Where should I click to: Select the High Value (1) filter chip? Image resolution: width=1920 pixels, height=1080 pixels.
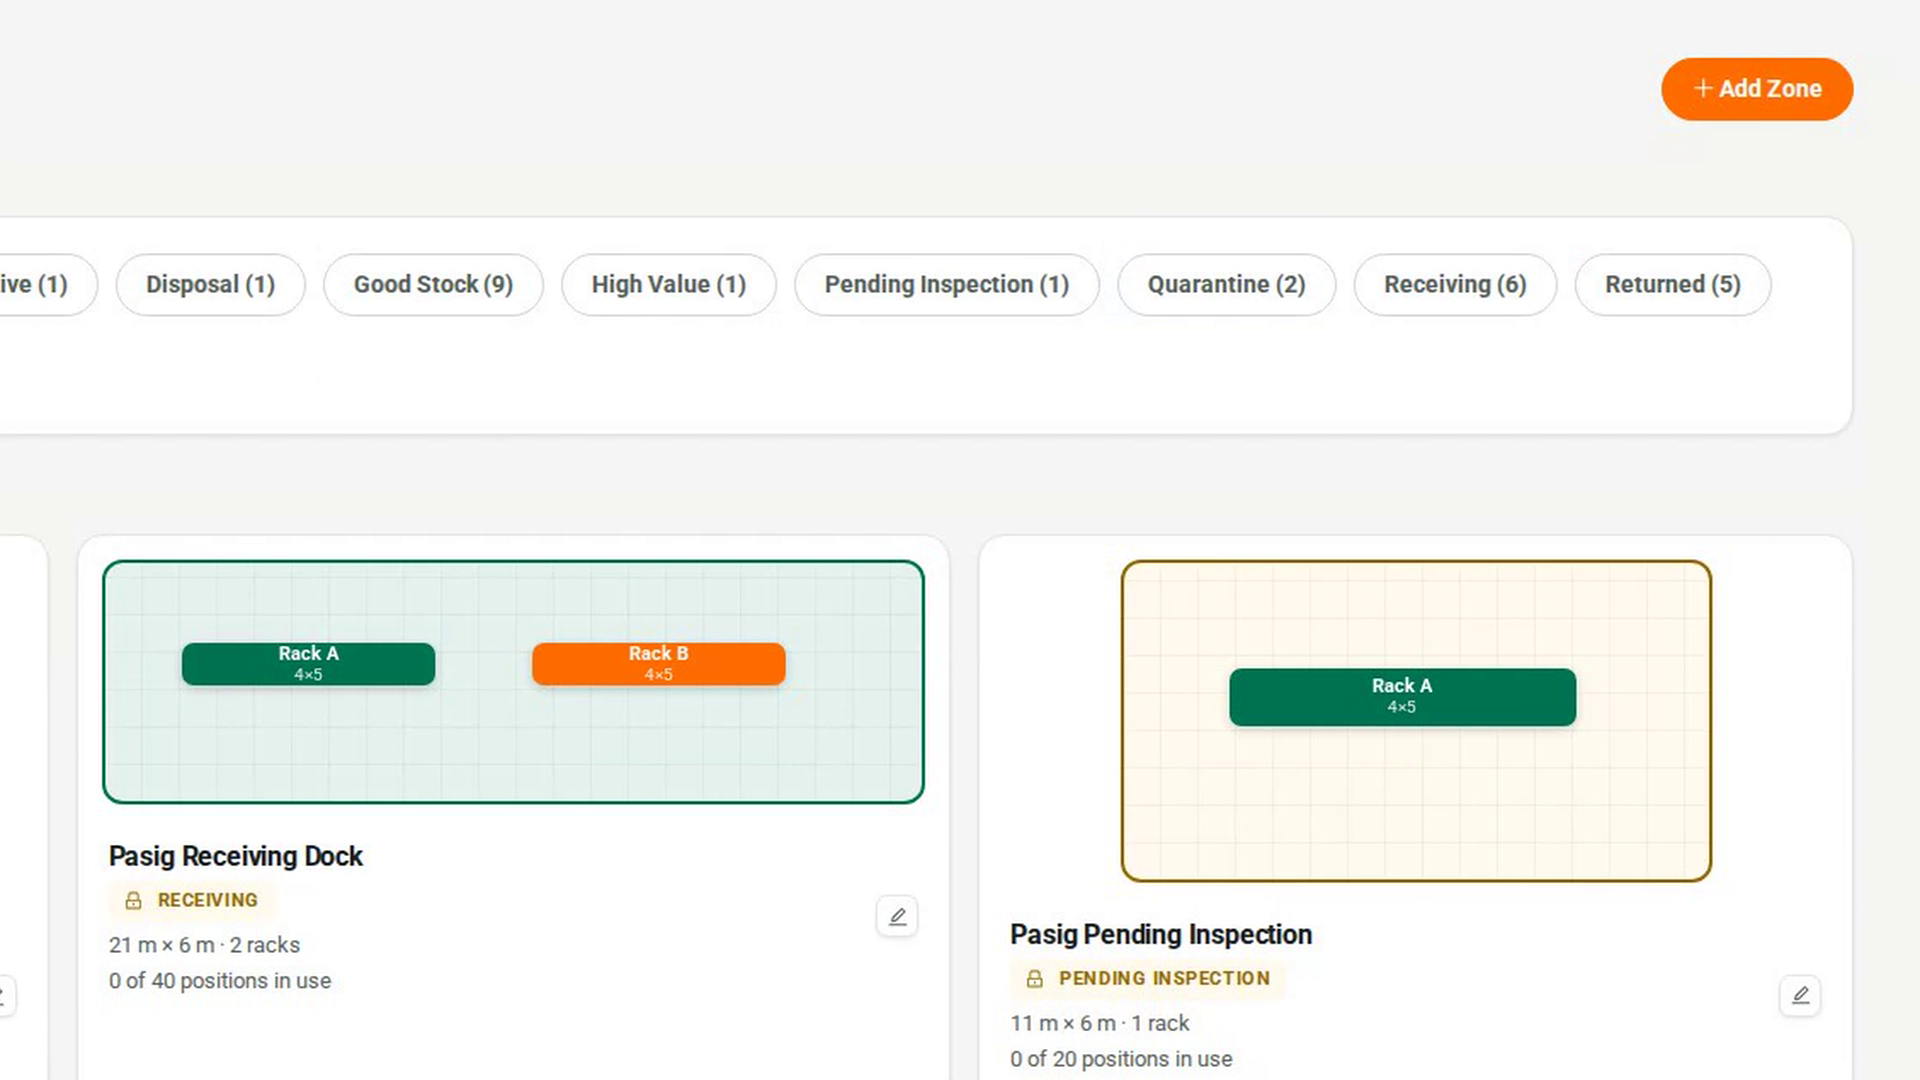(669, 285)
